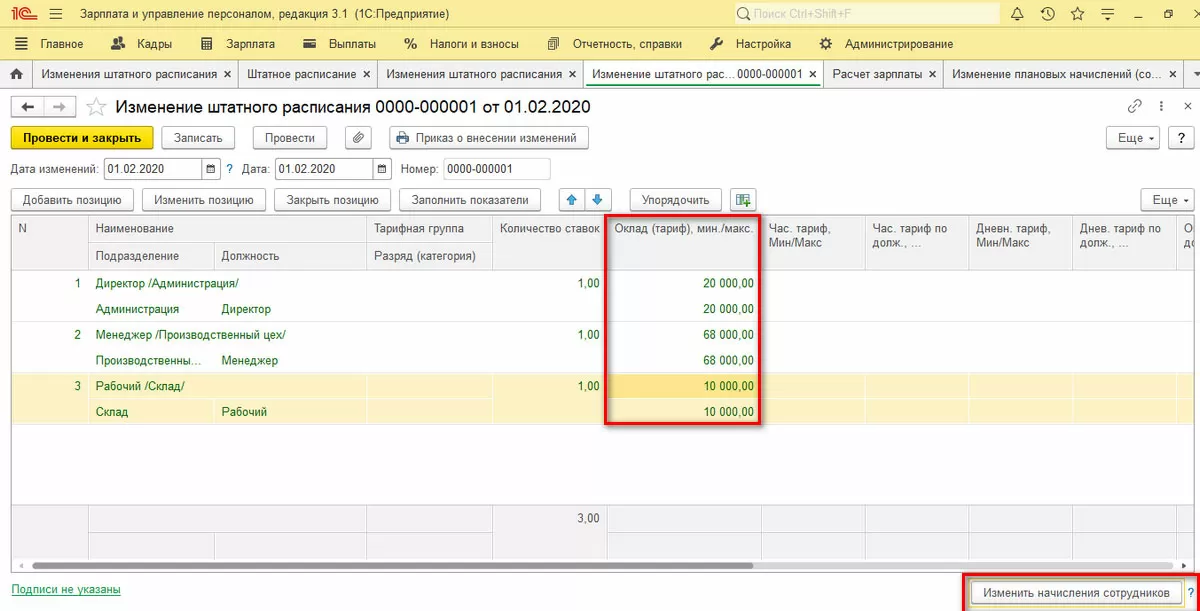Move row up with arrow icon
The image size is (1200, 611).
pyautogui.click(x=572, y=200)
